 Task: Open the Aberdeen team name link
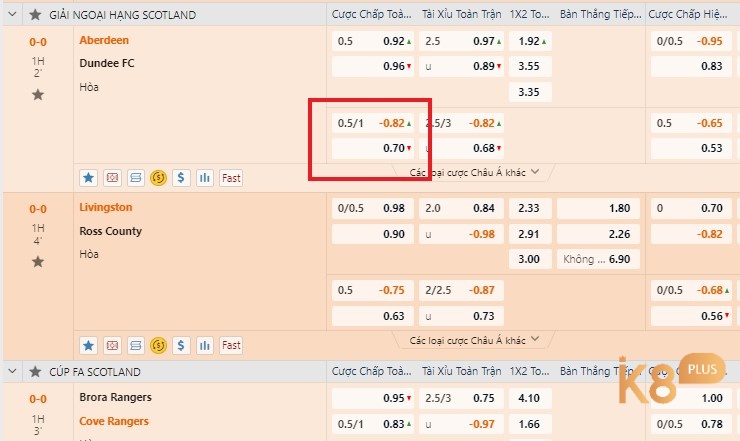click(x=104, y=40)
